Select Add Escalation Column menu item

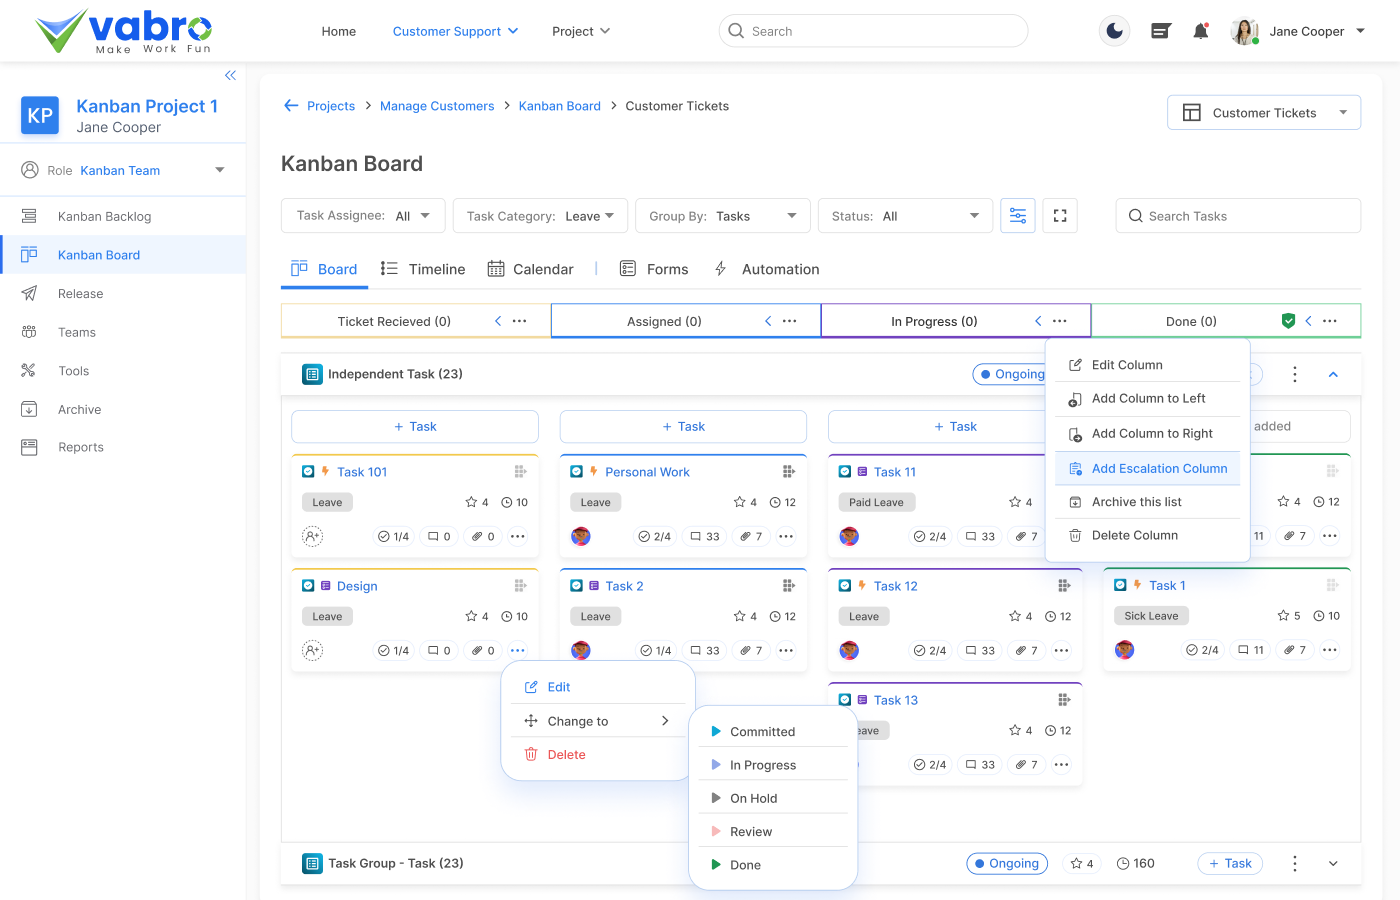coord(1158,468)
